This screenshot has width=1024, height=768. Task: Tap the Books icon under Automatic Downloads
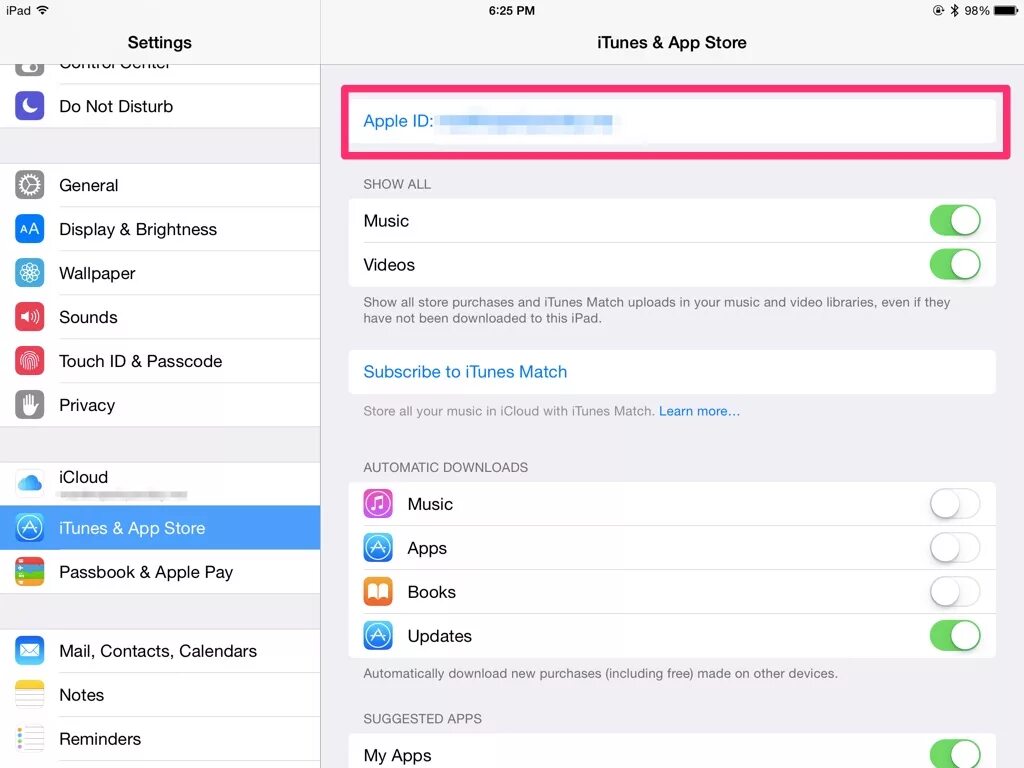click(x=378, y=592)
